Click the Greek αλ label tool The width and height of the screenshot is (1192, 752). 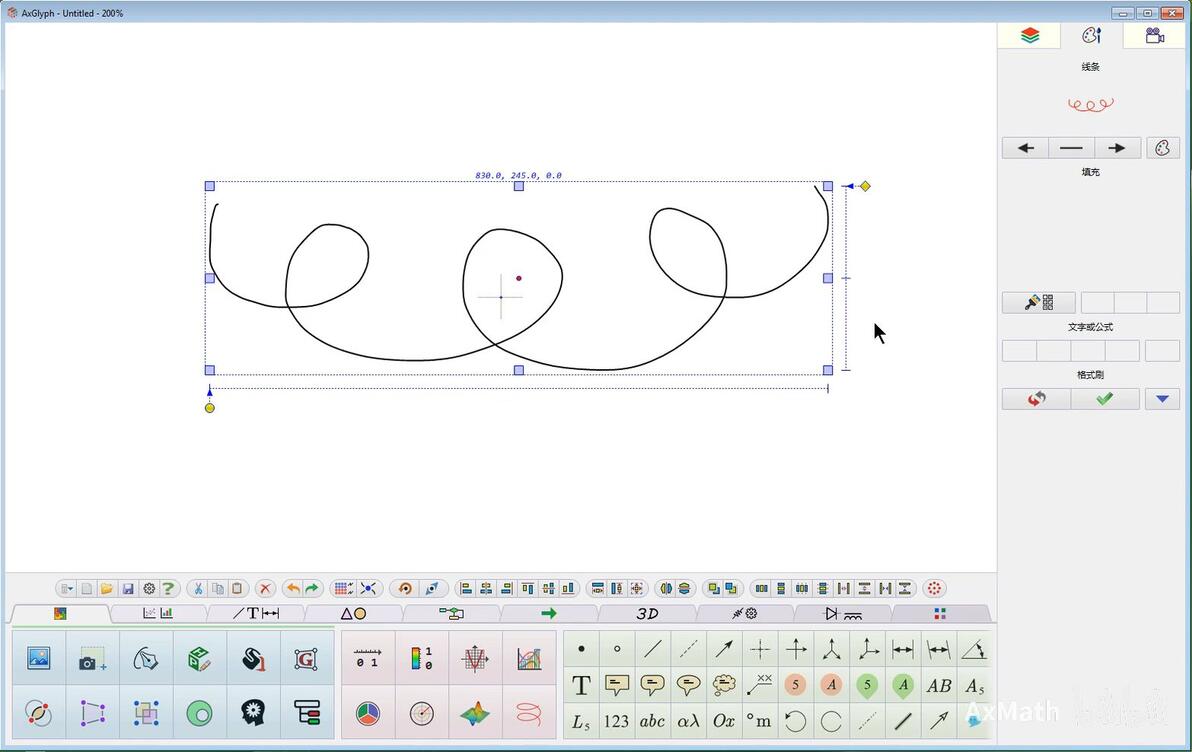coord(688,721)
